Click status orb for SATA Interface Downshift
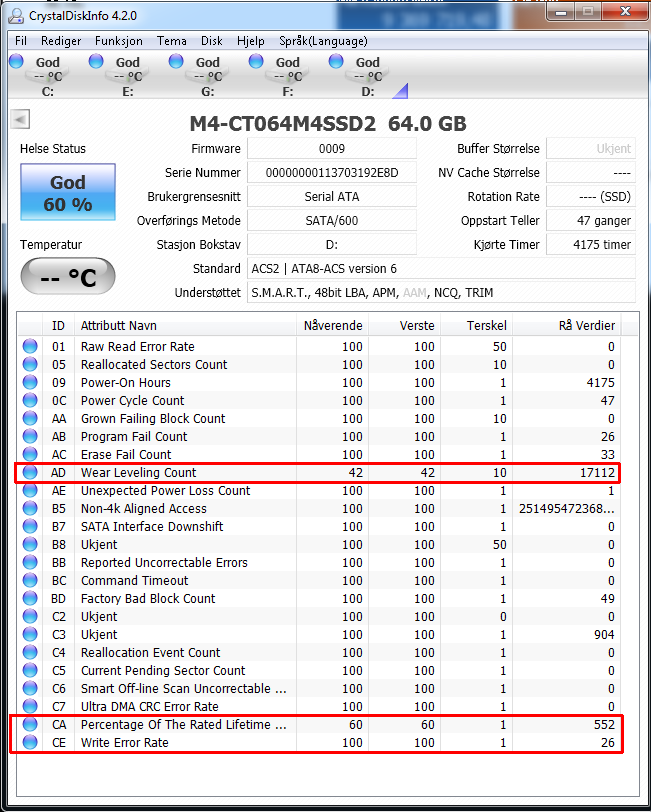Viewport: 651px width, 812px height. click(30, 526)
